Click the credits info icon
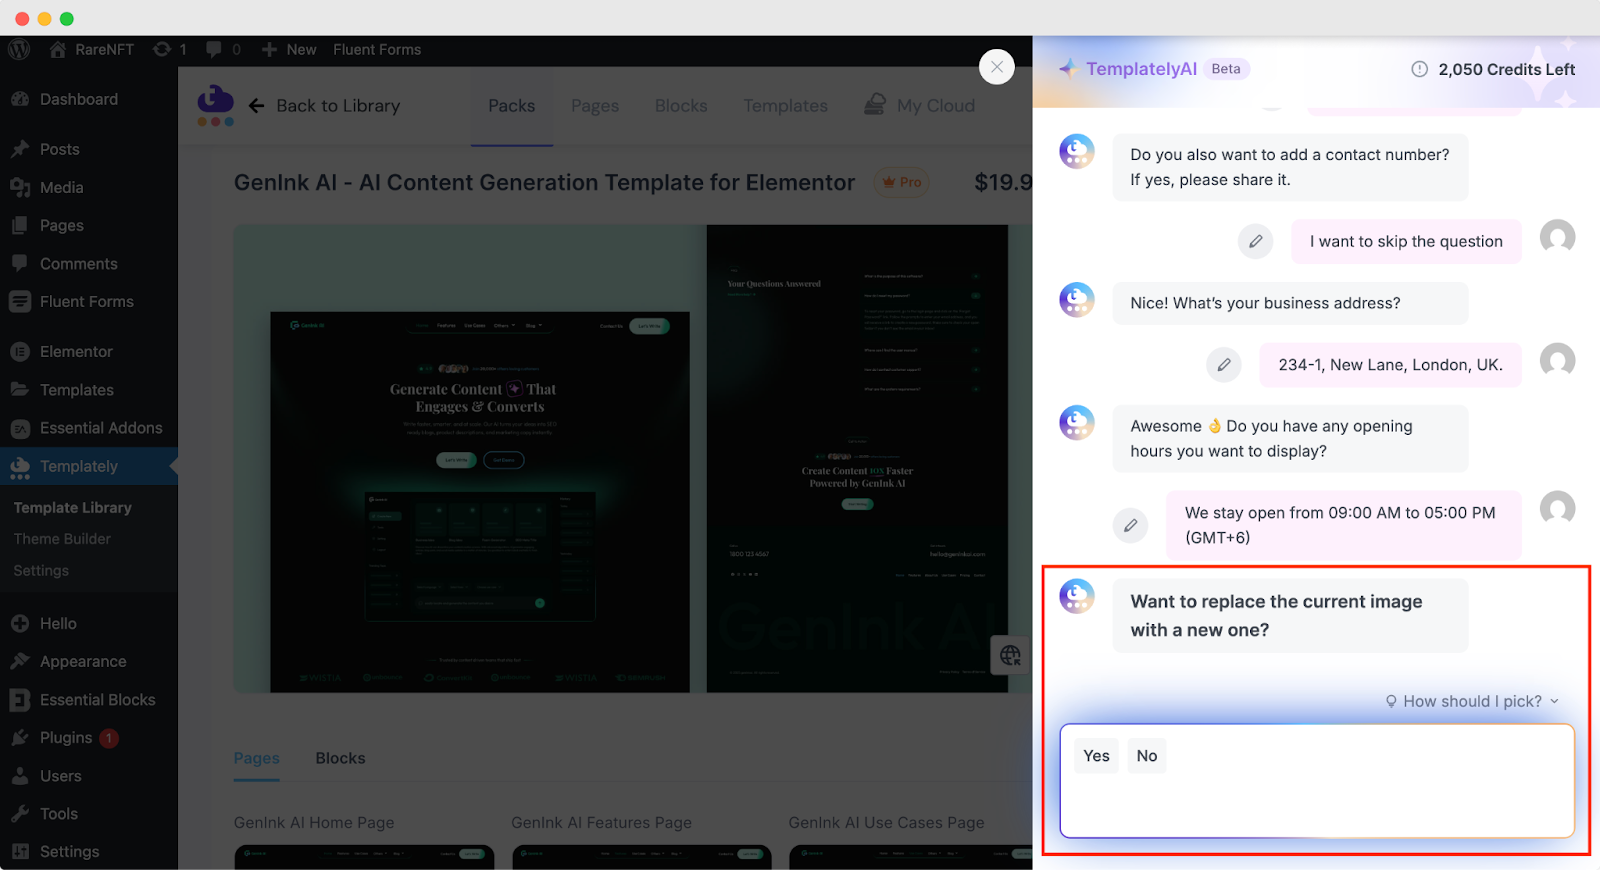 tap(1419, 69)
